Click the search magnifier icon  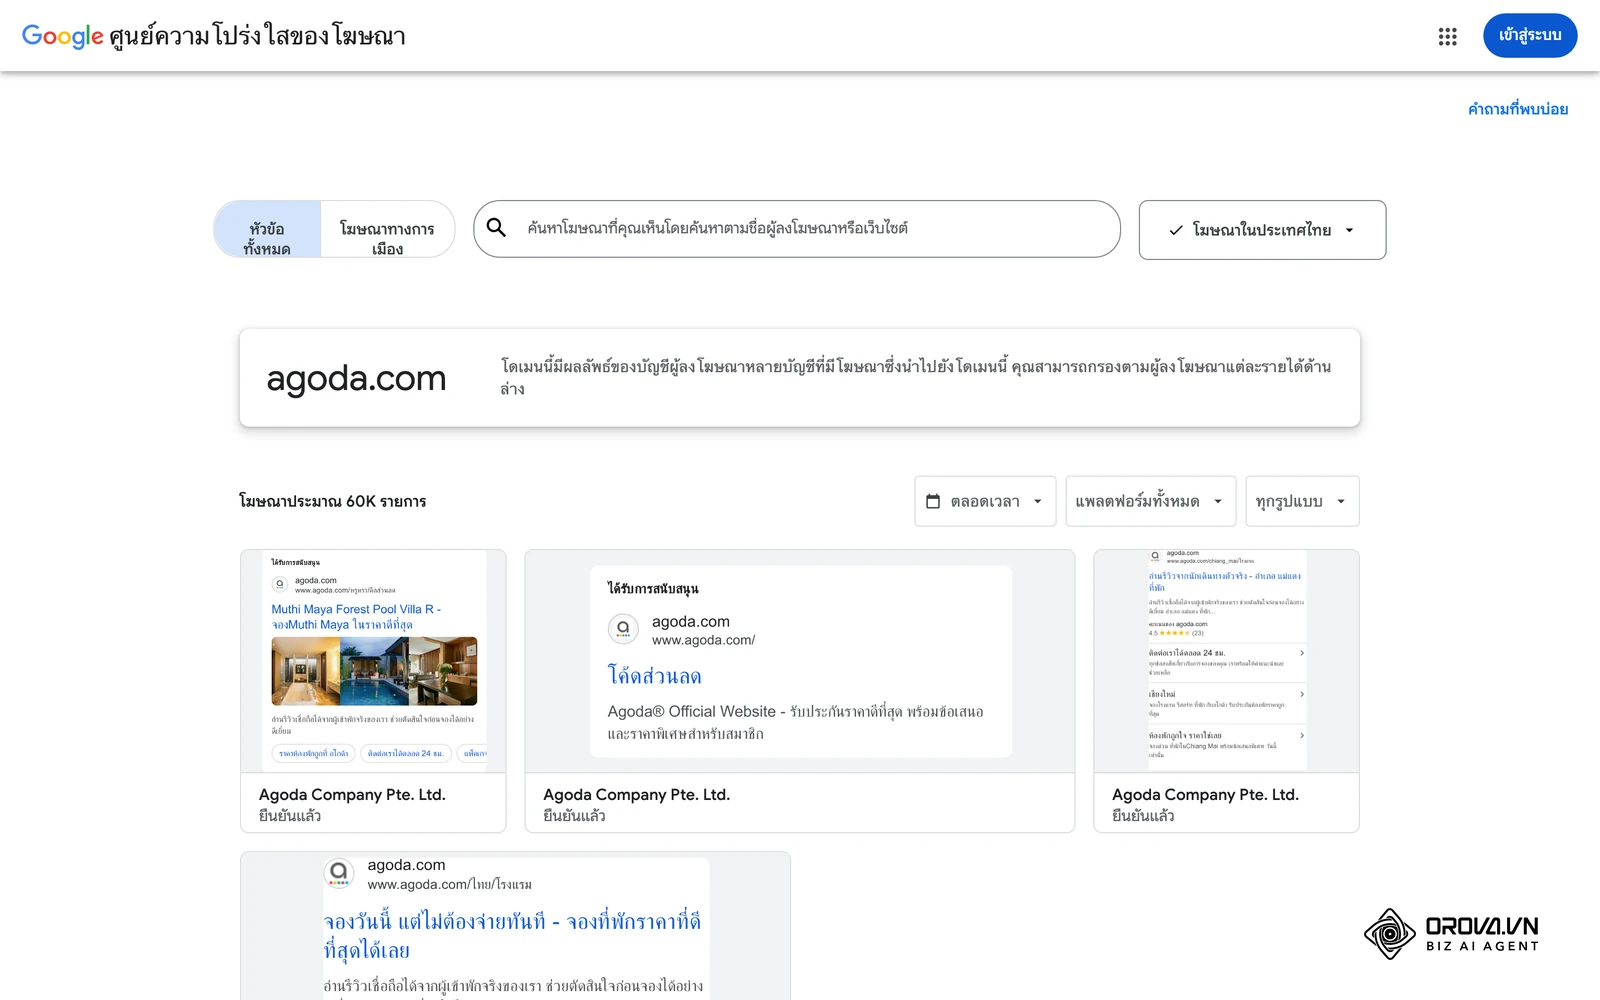click(496, 228)
